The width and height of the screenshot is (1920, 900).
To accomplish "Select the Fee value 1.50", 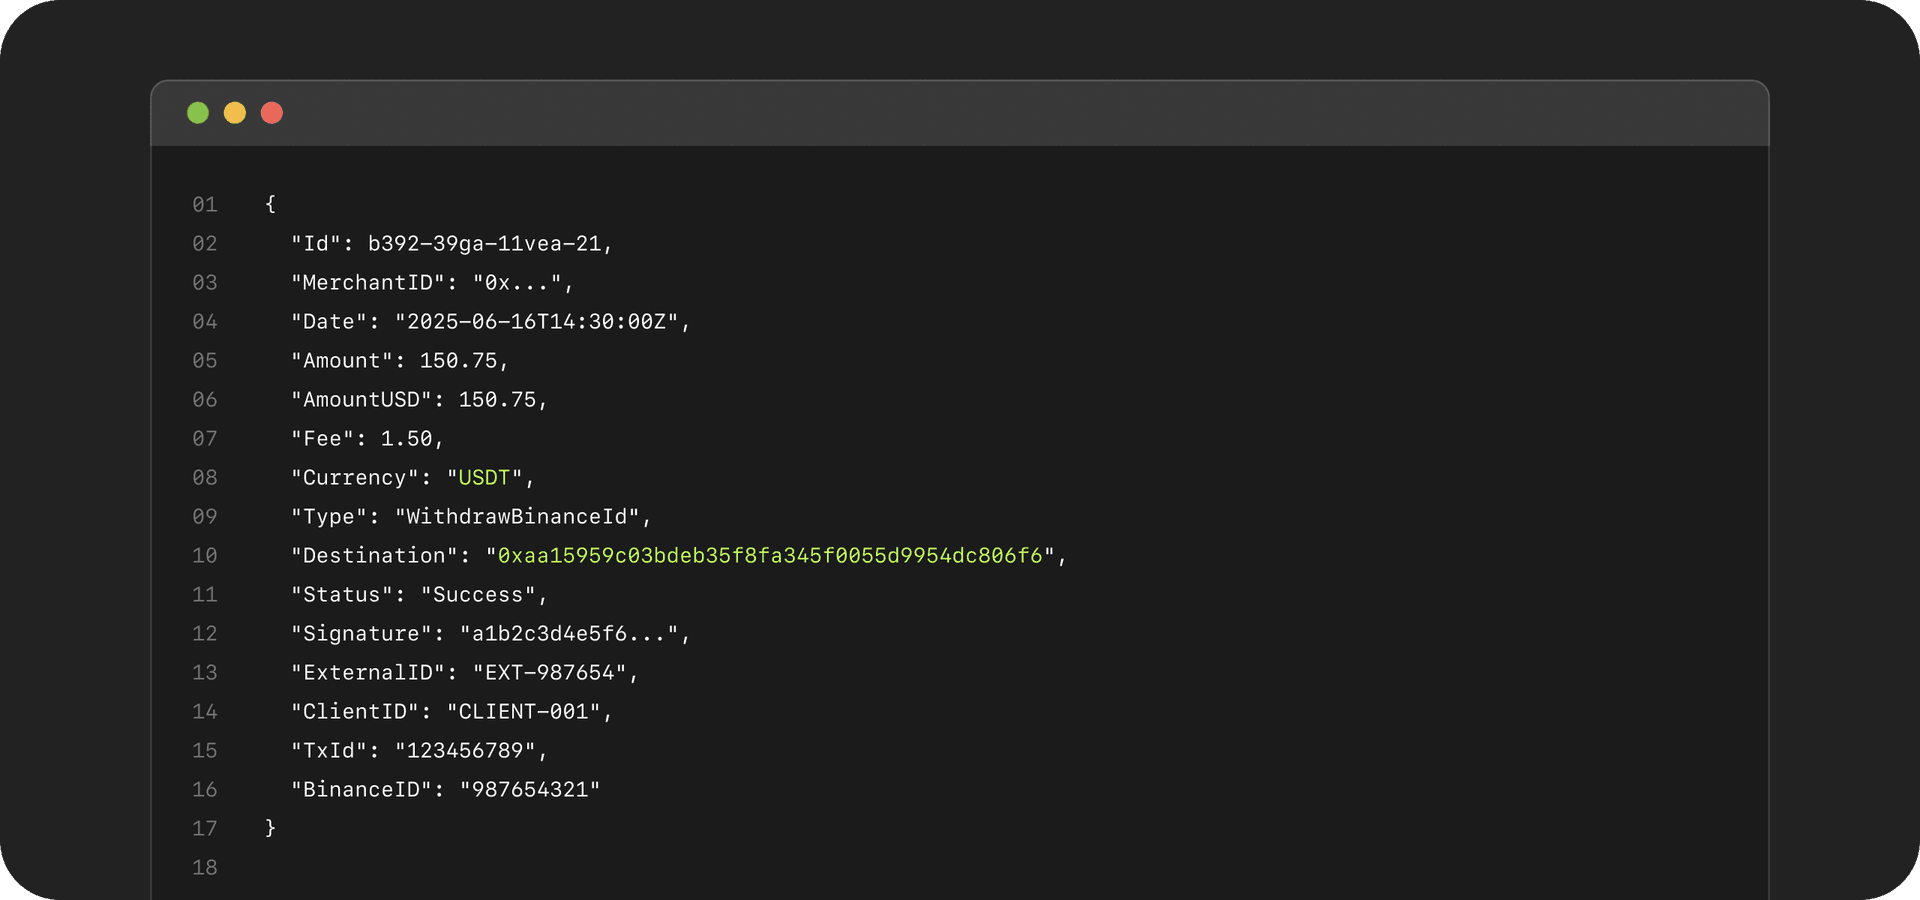I will (407, 439).
